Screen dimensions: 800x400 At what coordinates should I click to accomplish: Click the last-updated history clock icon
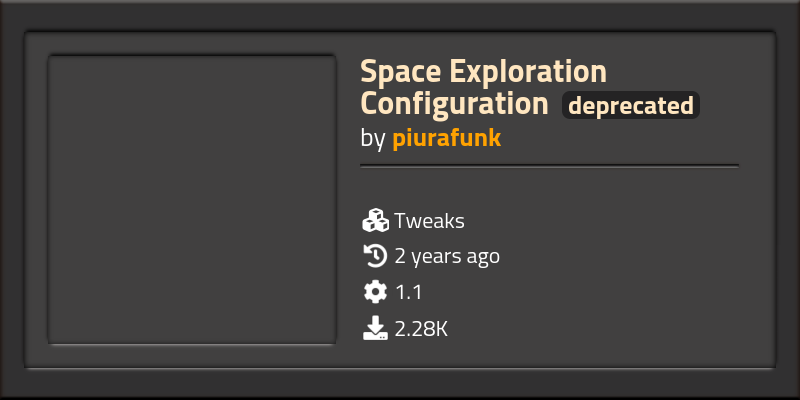pyautogui.click(x=375, y=256)
